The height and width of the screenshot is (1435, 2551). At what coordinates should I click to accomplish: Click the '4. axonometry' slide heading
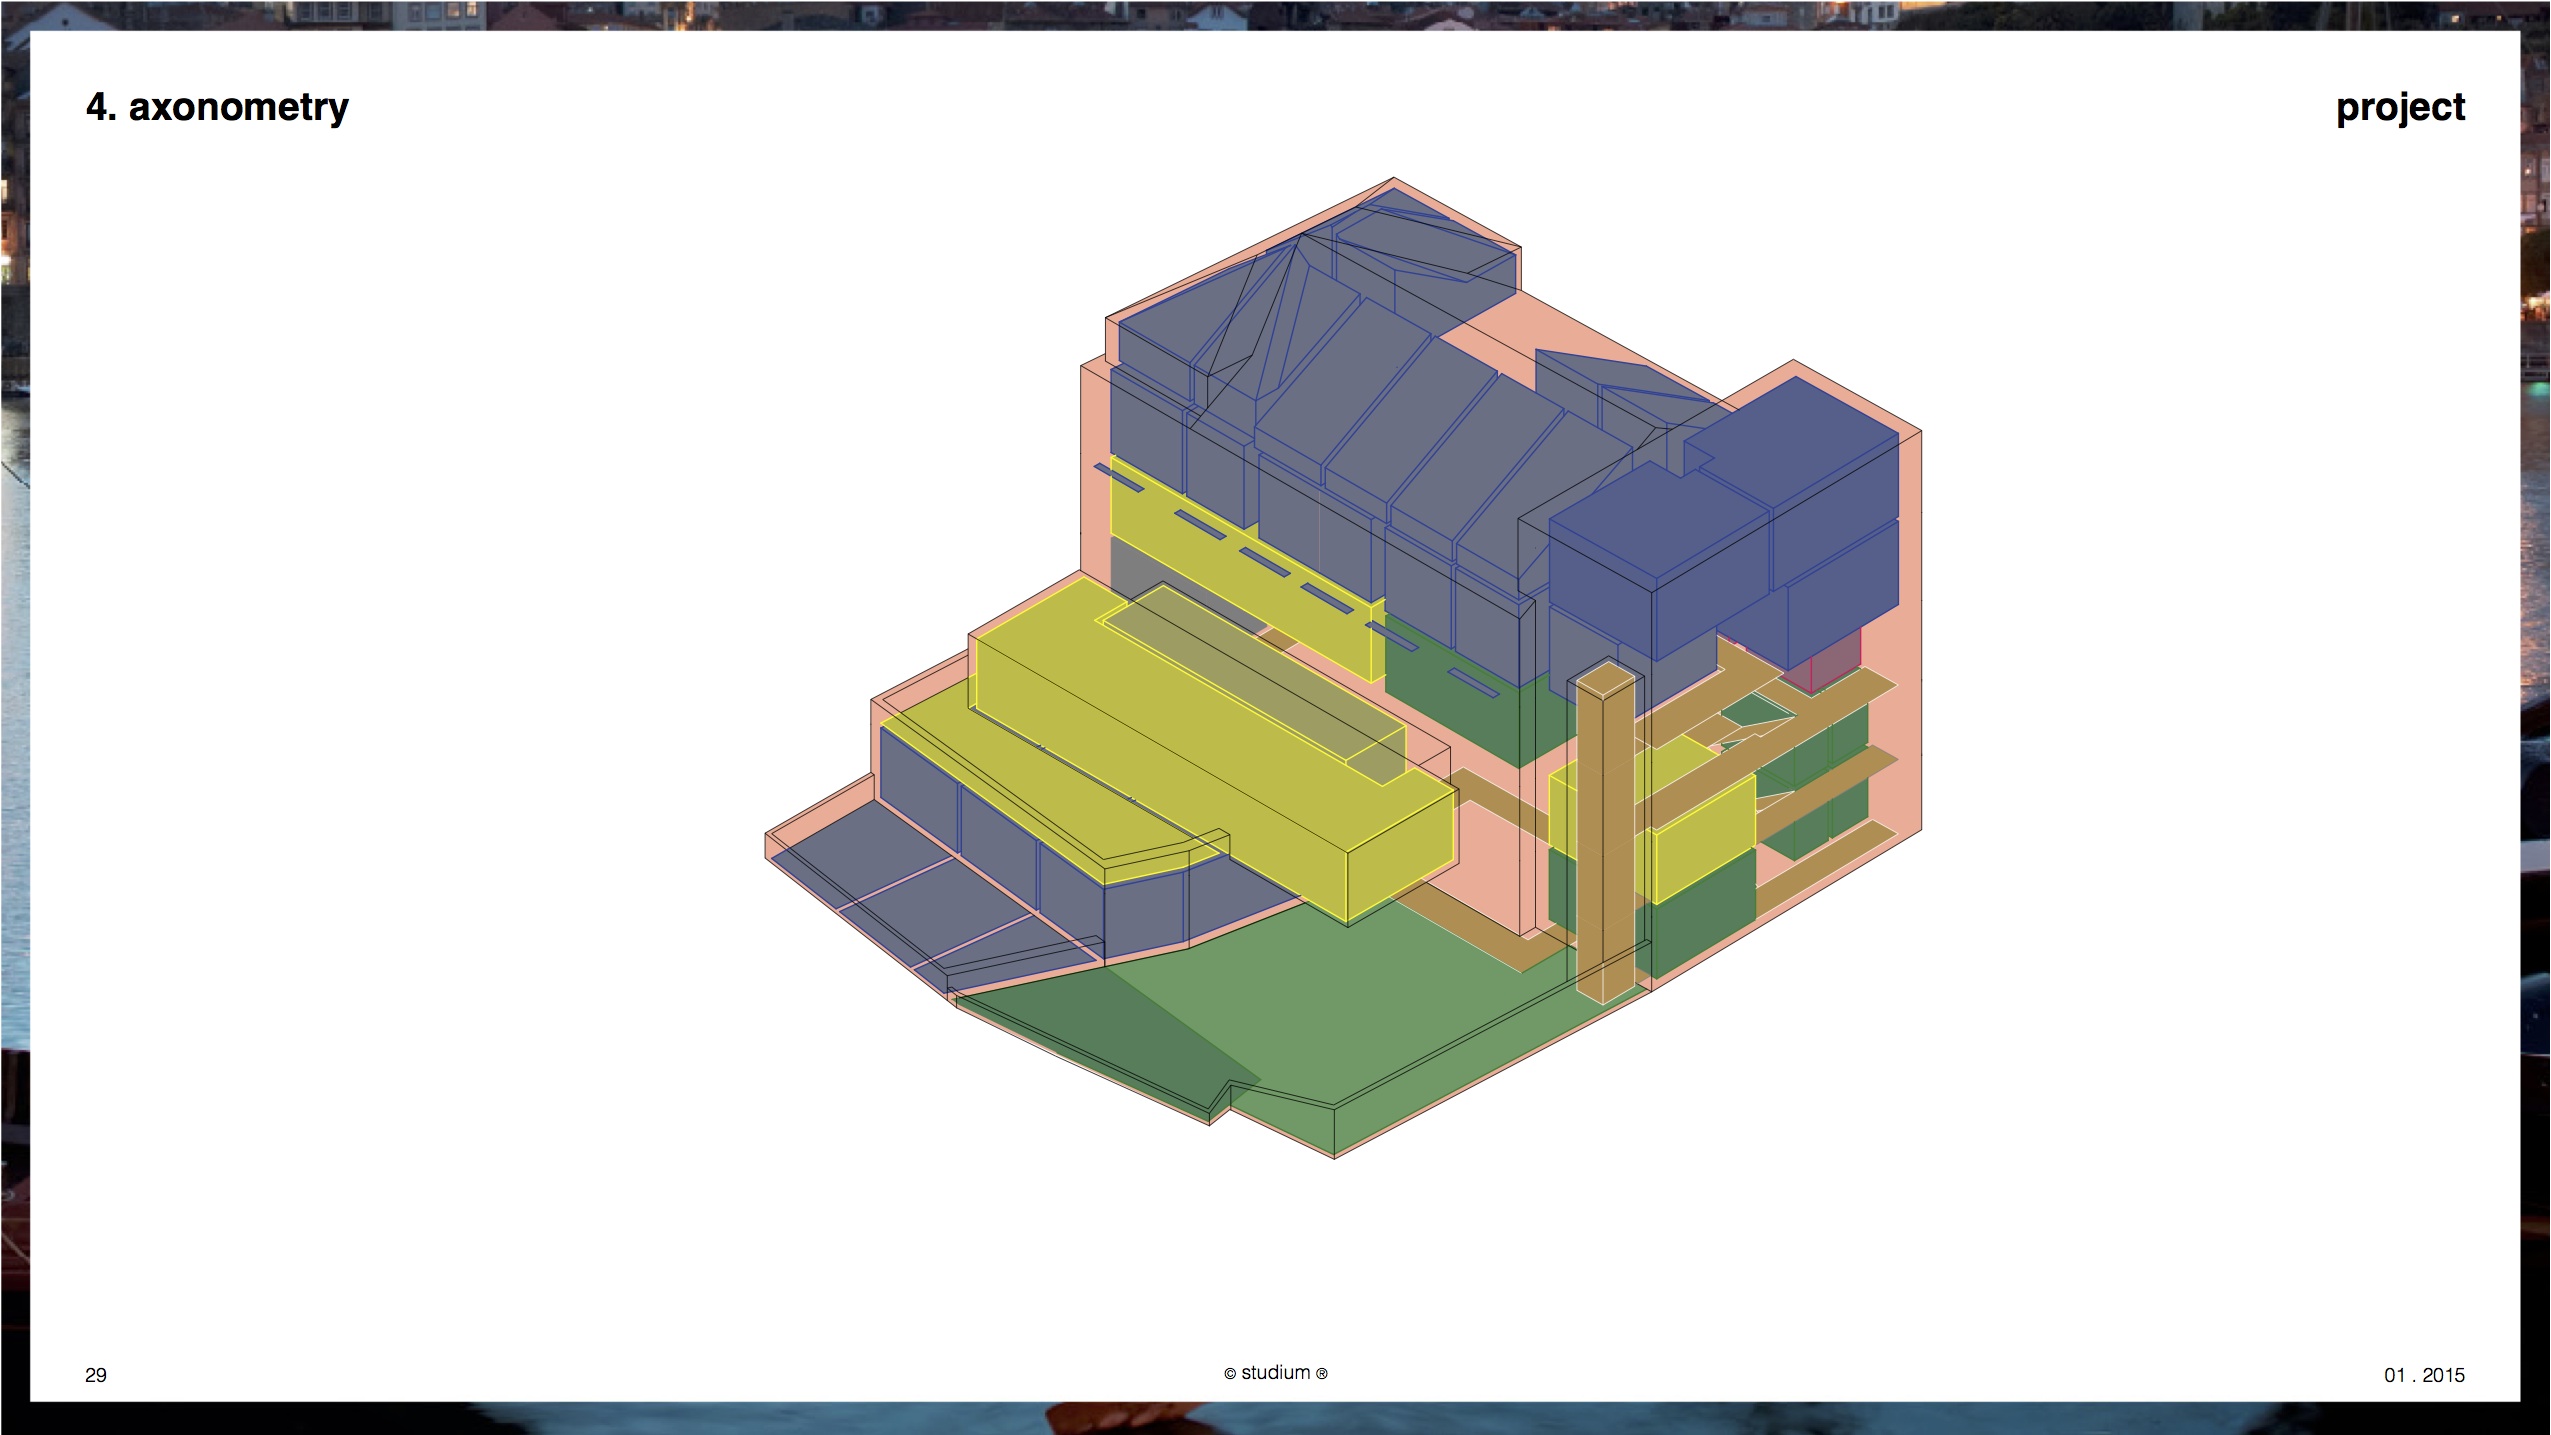tap(217, 107)
